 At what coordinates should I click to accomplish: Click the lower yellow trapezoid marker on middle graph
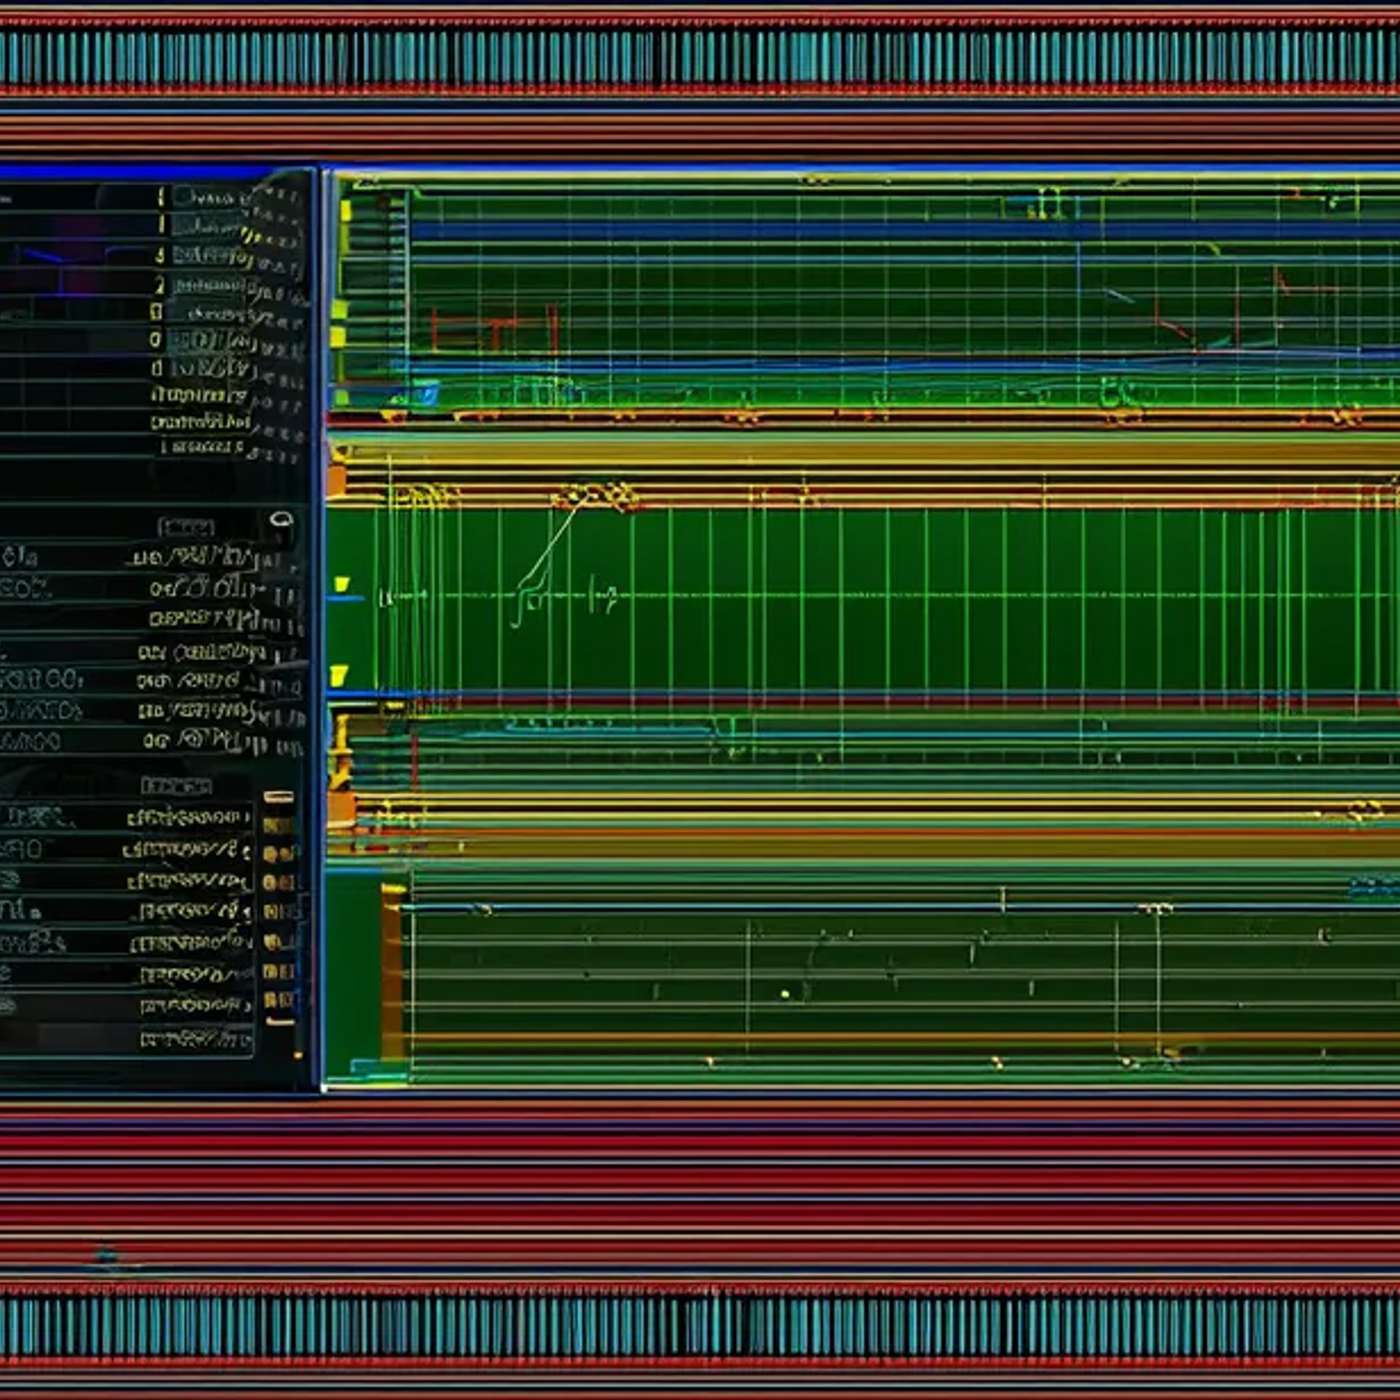coord(339,676)
